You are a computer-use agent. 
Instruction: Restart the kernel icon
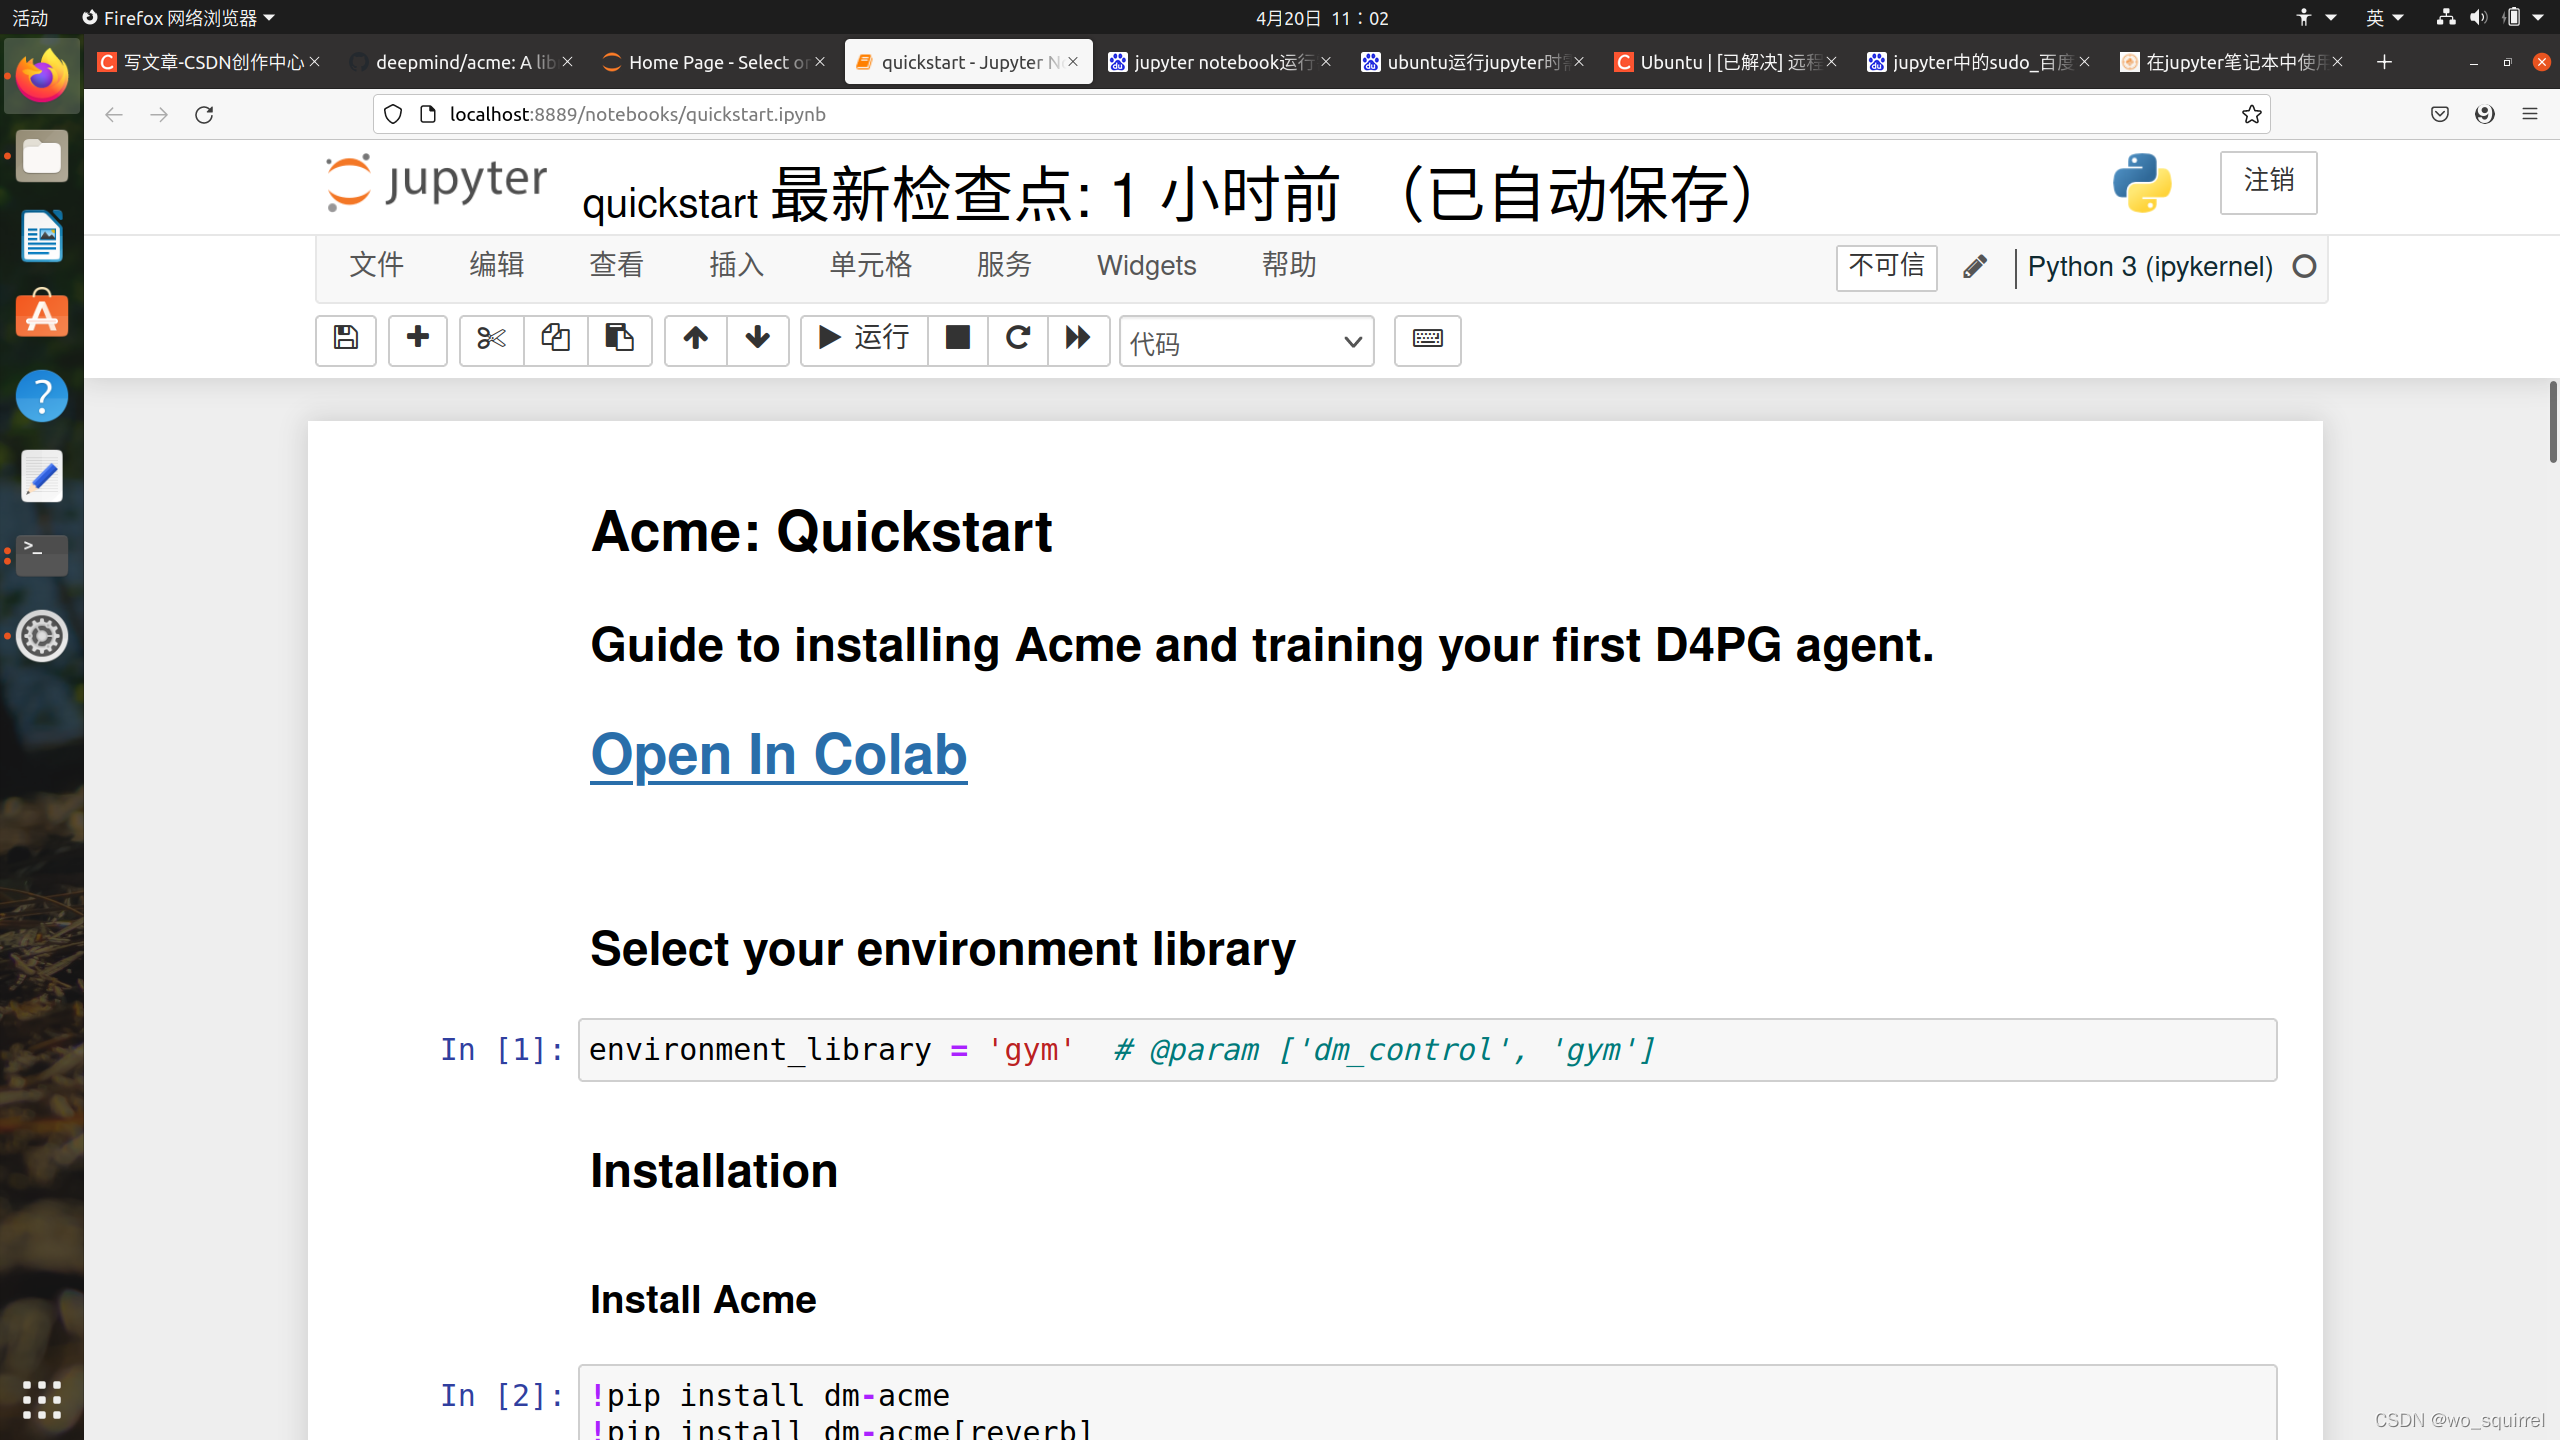click(1018, 340)
